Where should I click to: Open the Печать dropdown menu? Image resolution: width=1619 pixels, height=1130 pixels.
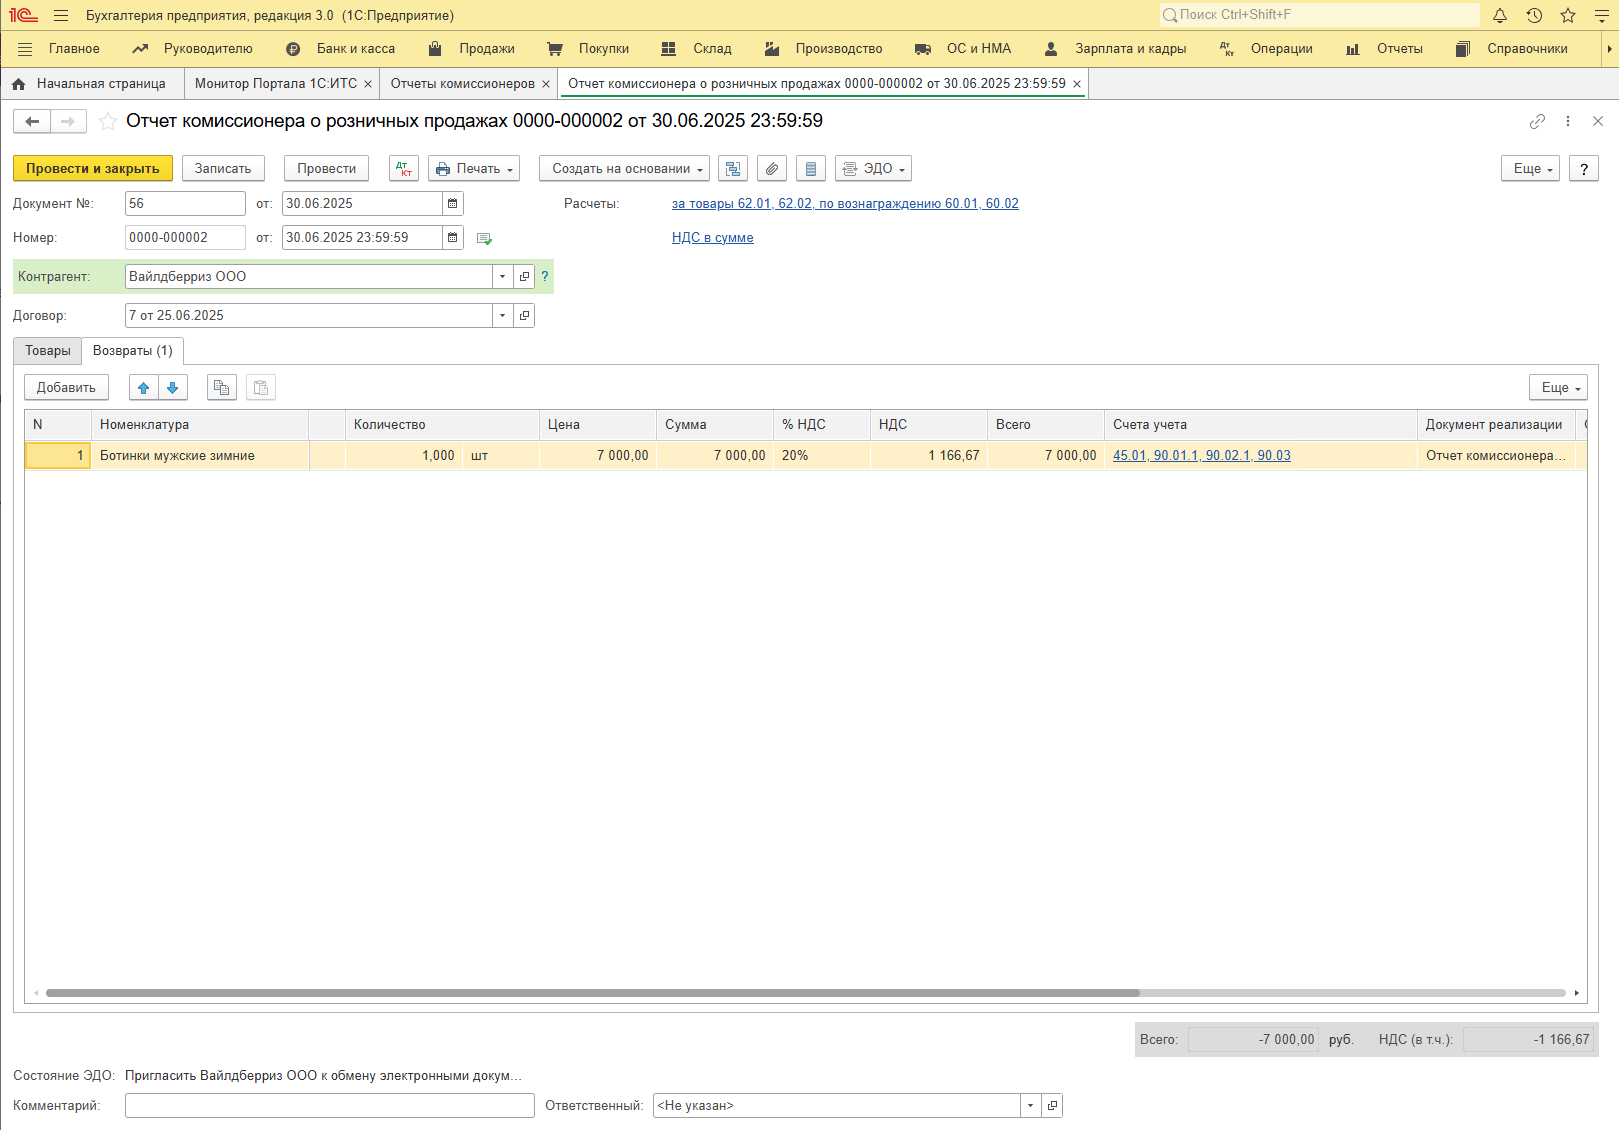point(474,169)
